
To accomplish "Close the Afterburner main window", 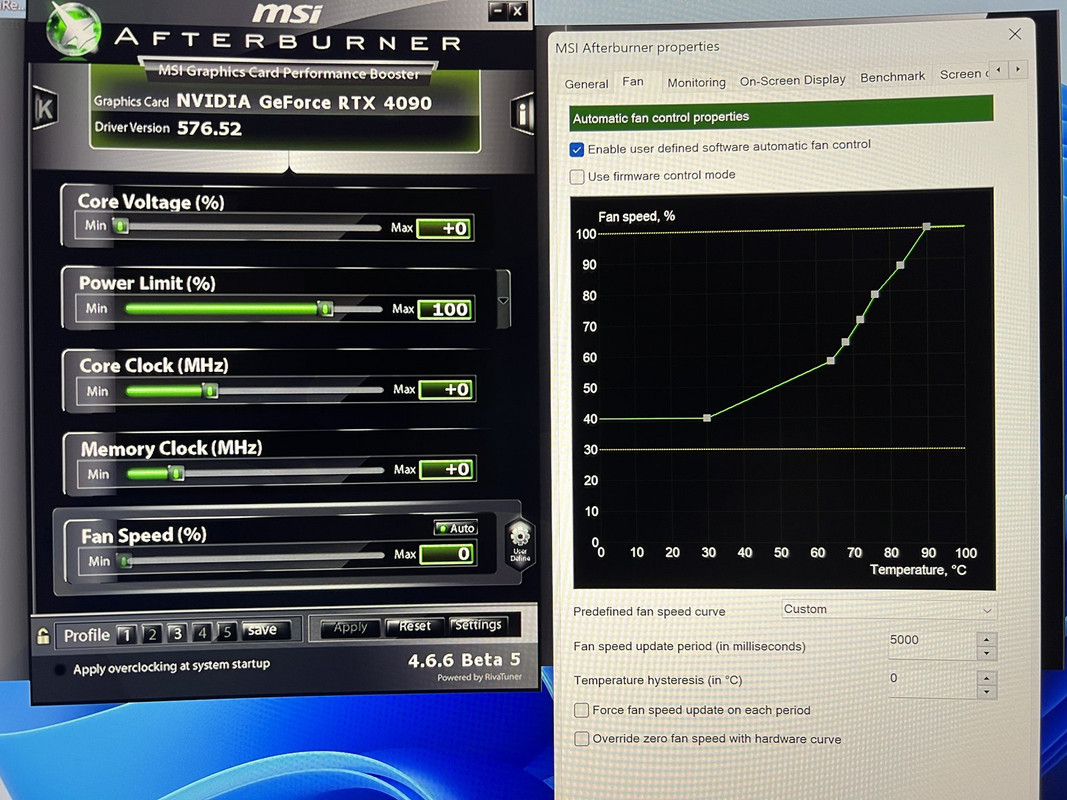I will 517,10.
